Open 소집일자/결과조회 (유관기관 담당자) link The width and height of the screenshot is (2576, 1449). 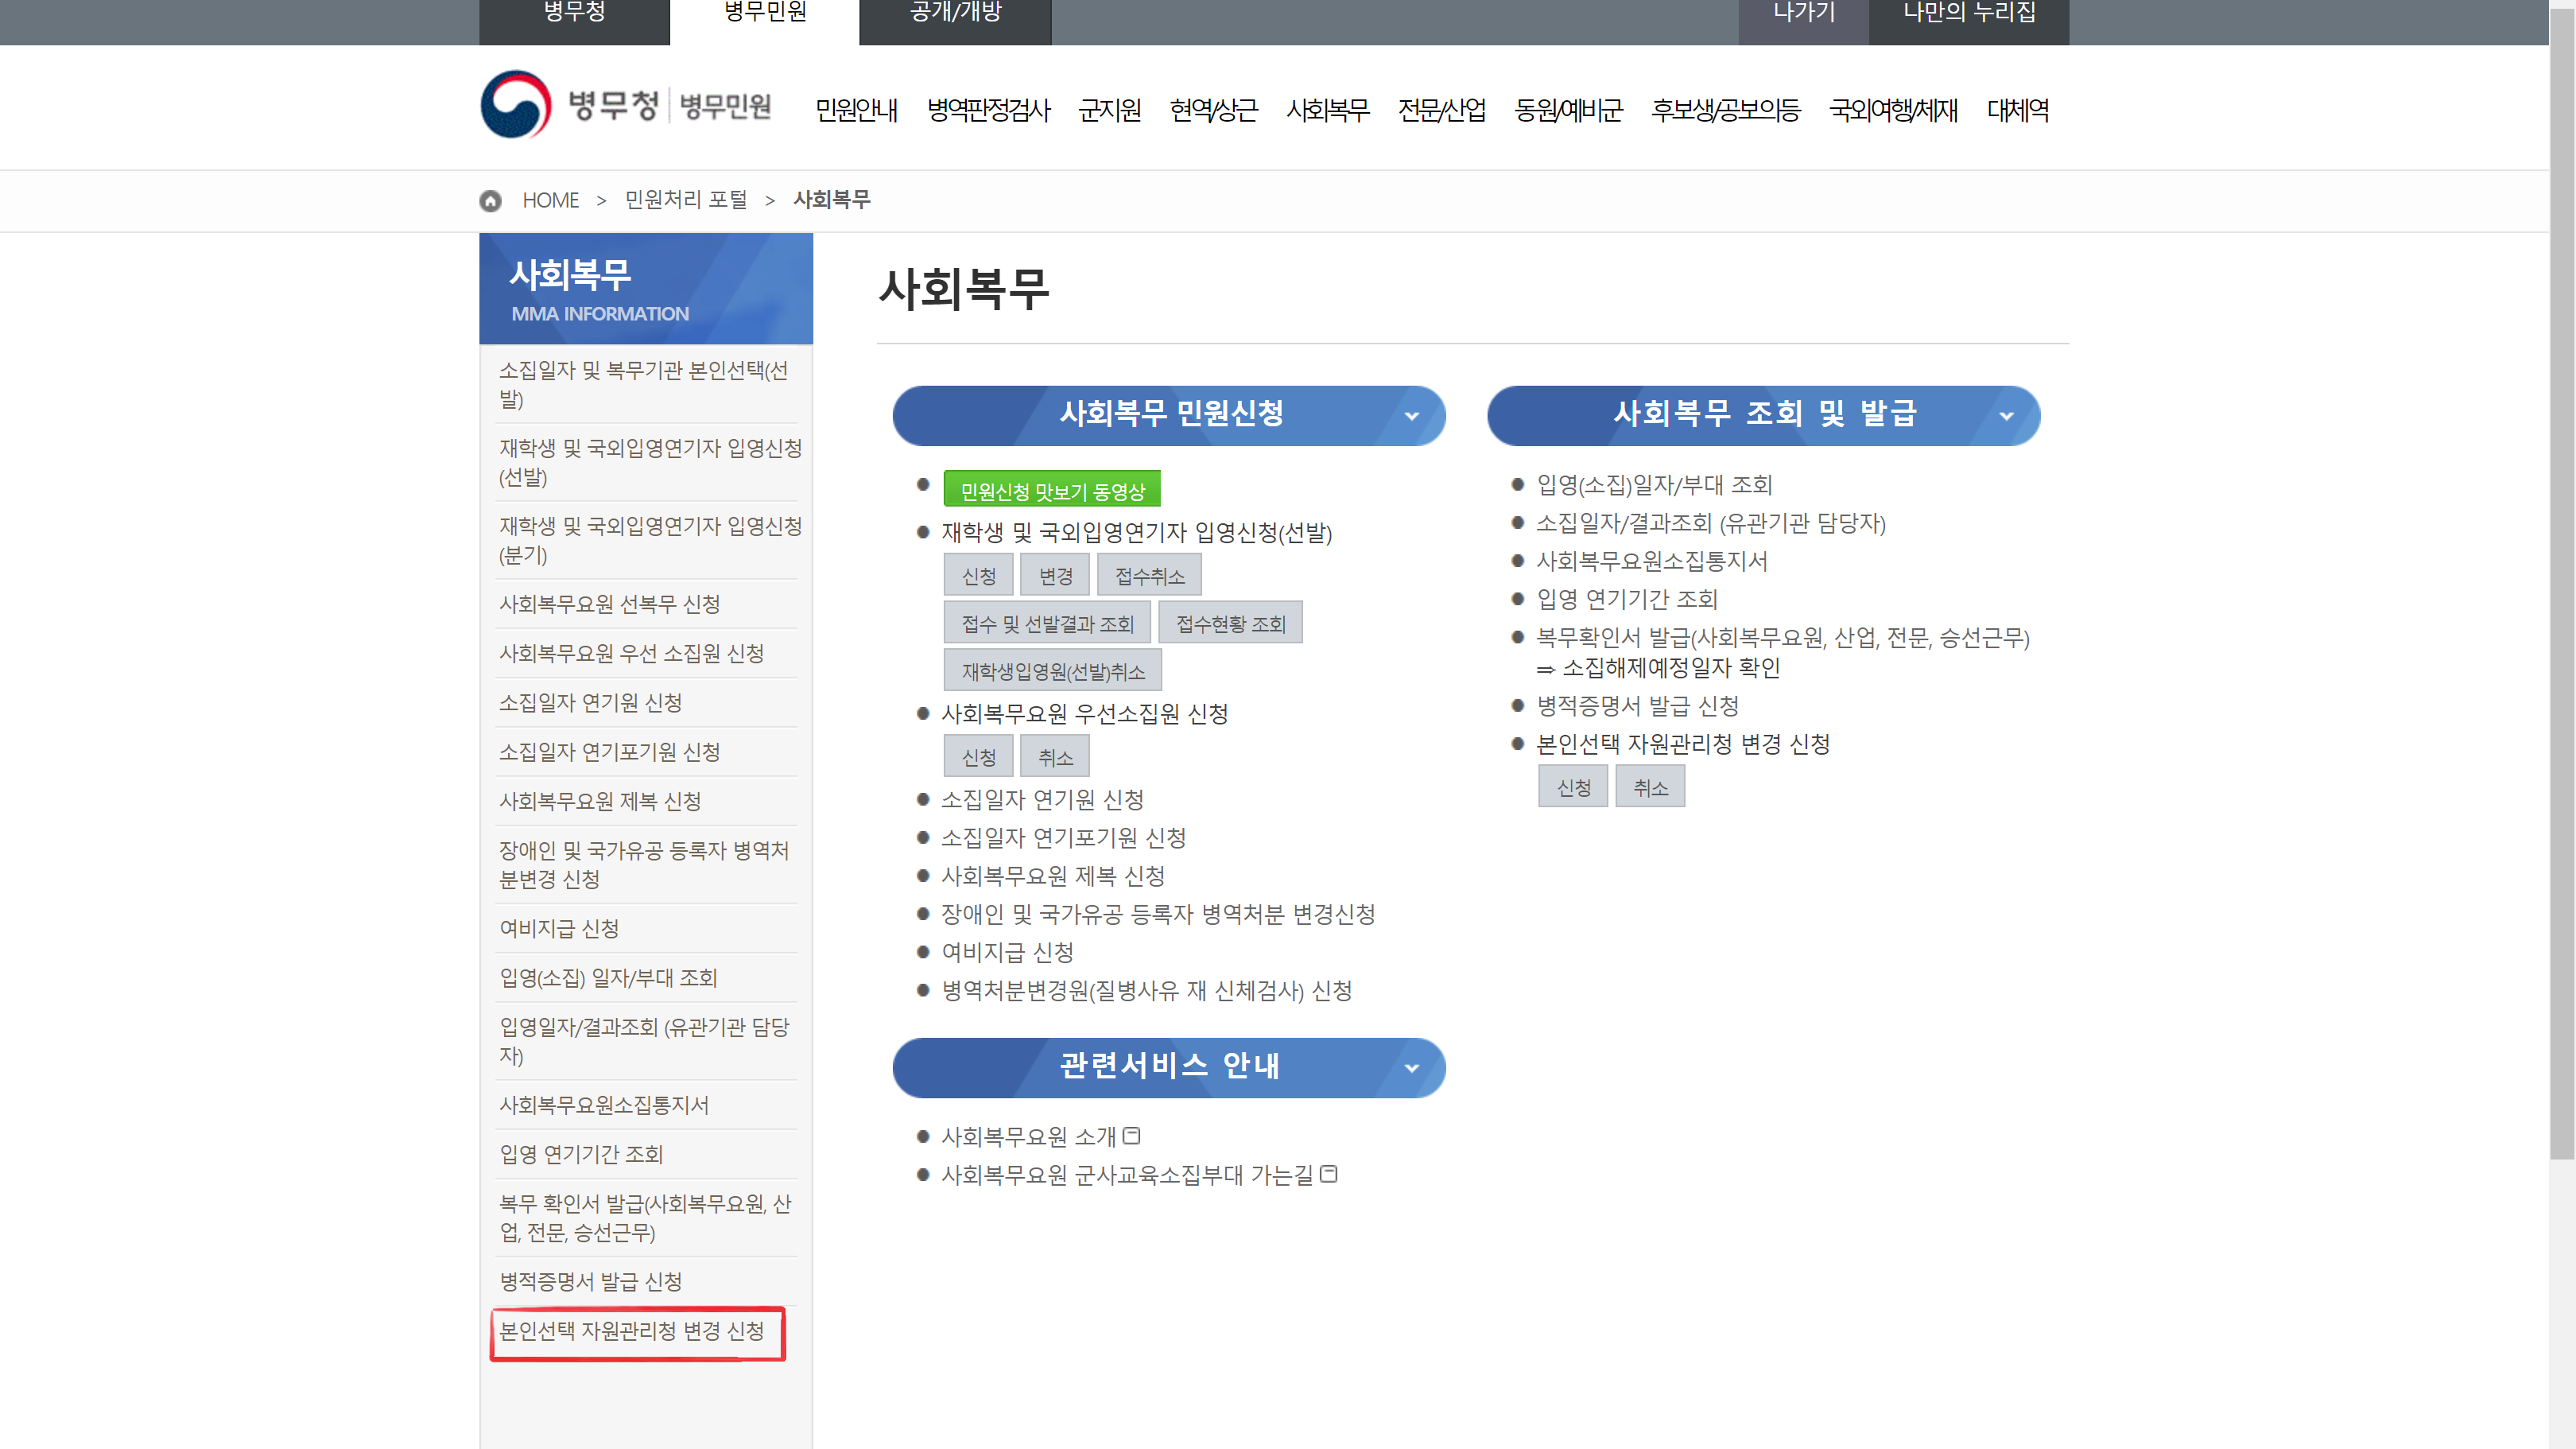(x=1712, y=523)
